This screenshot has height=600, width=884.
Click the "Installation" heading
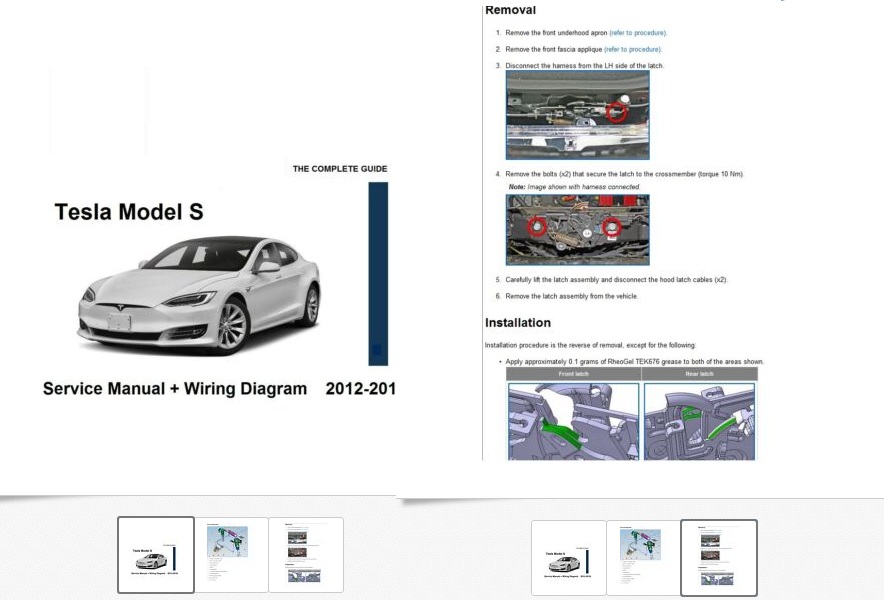(x=518, y=323)
